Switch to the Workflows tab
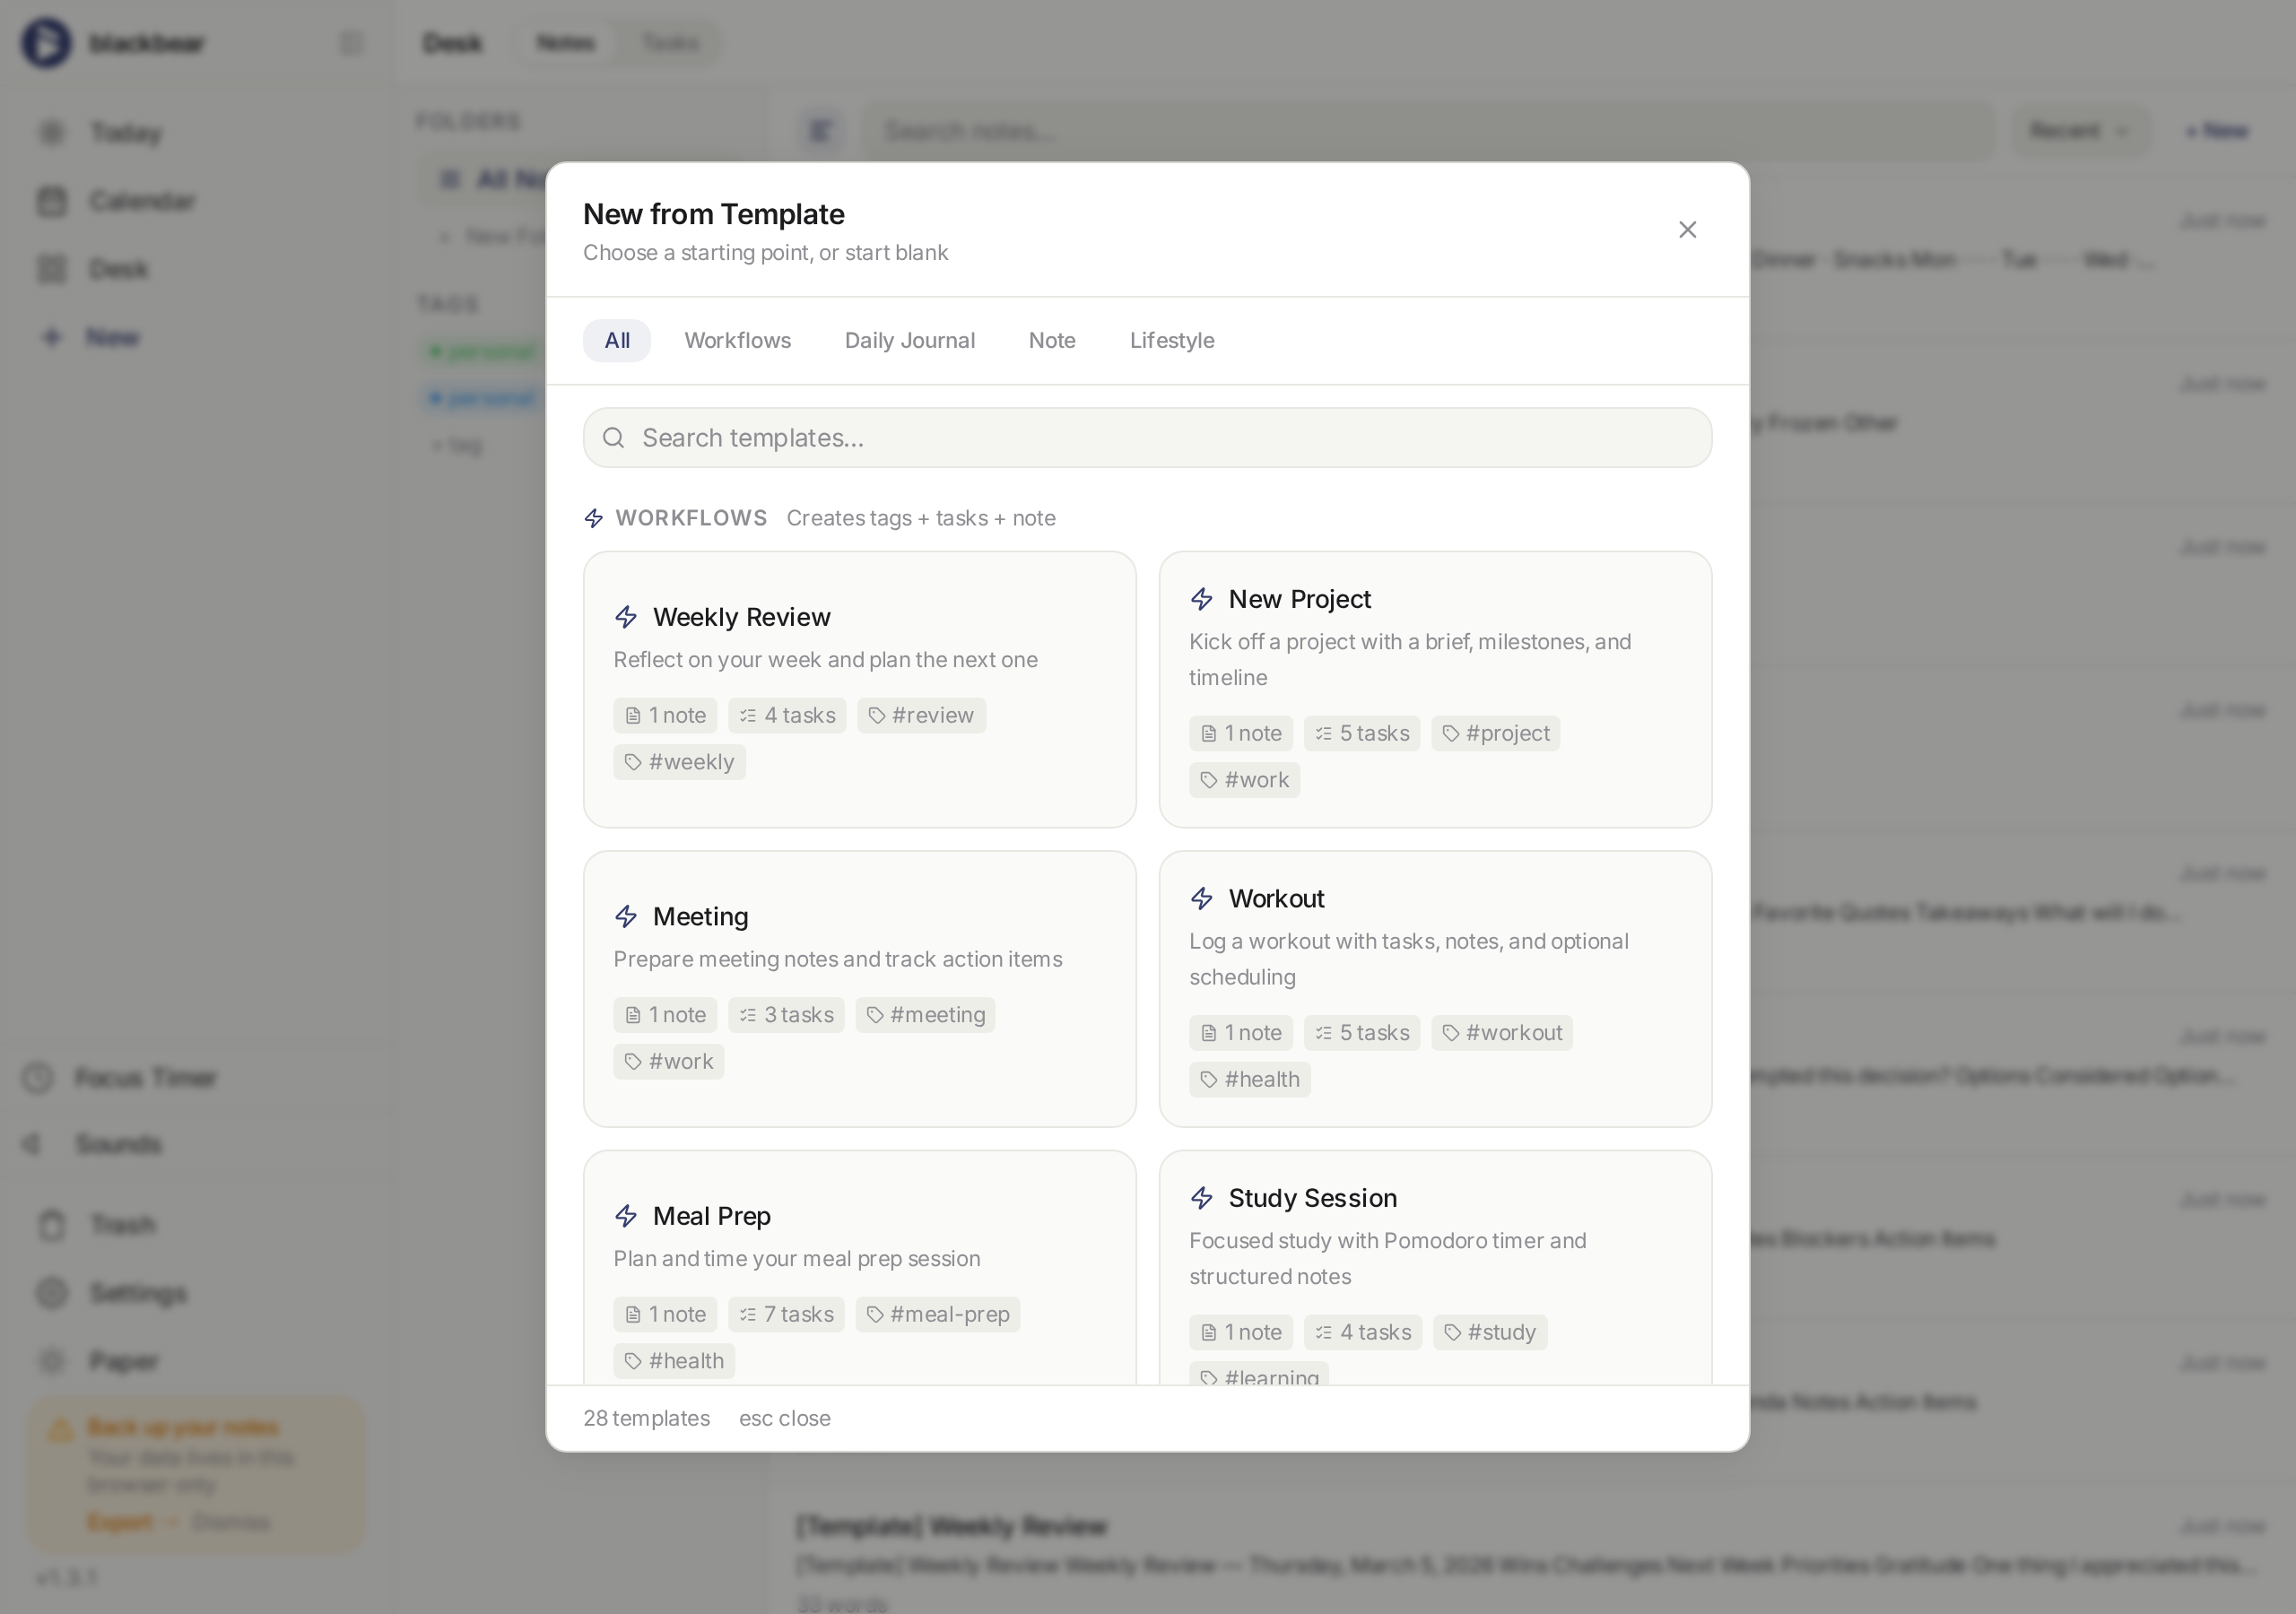 [x=737, y=340]
